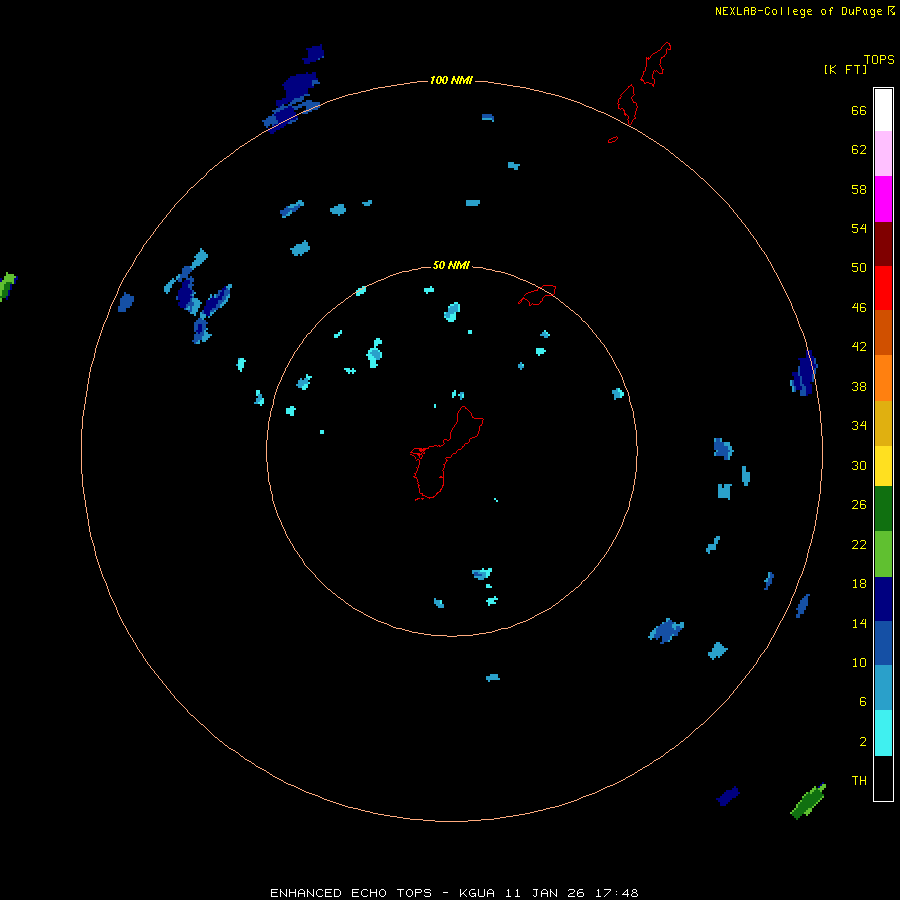Click the ENHANCED ECHO TOPS caption
Viewport: 900px width, 900px height.
click(351, 893)
